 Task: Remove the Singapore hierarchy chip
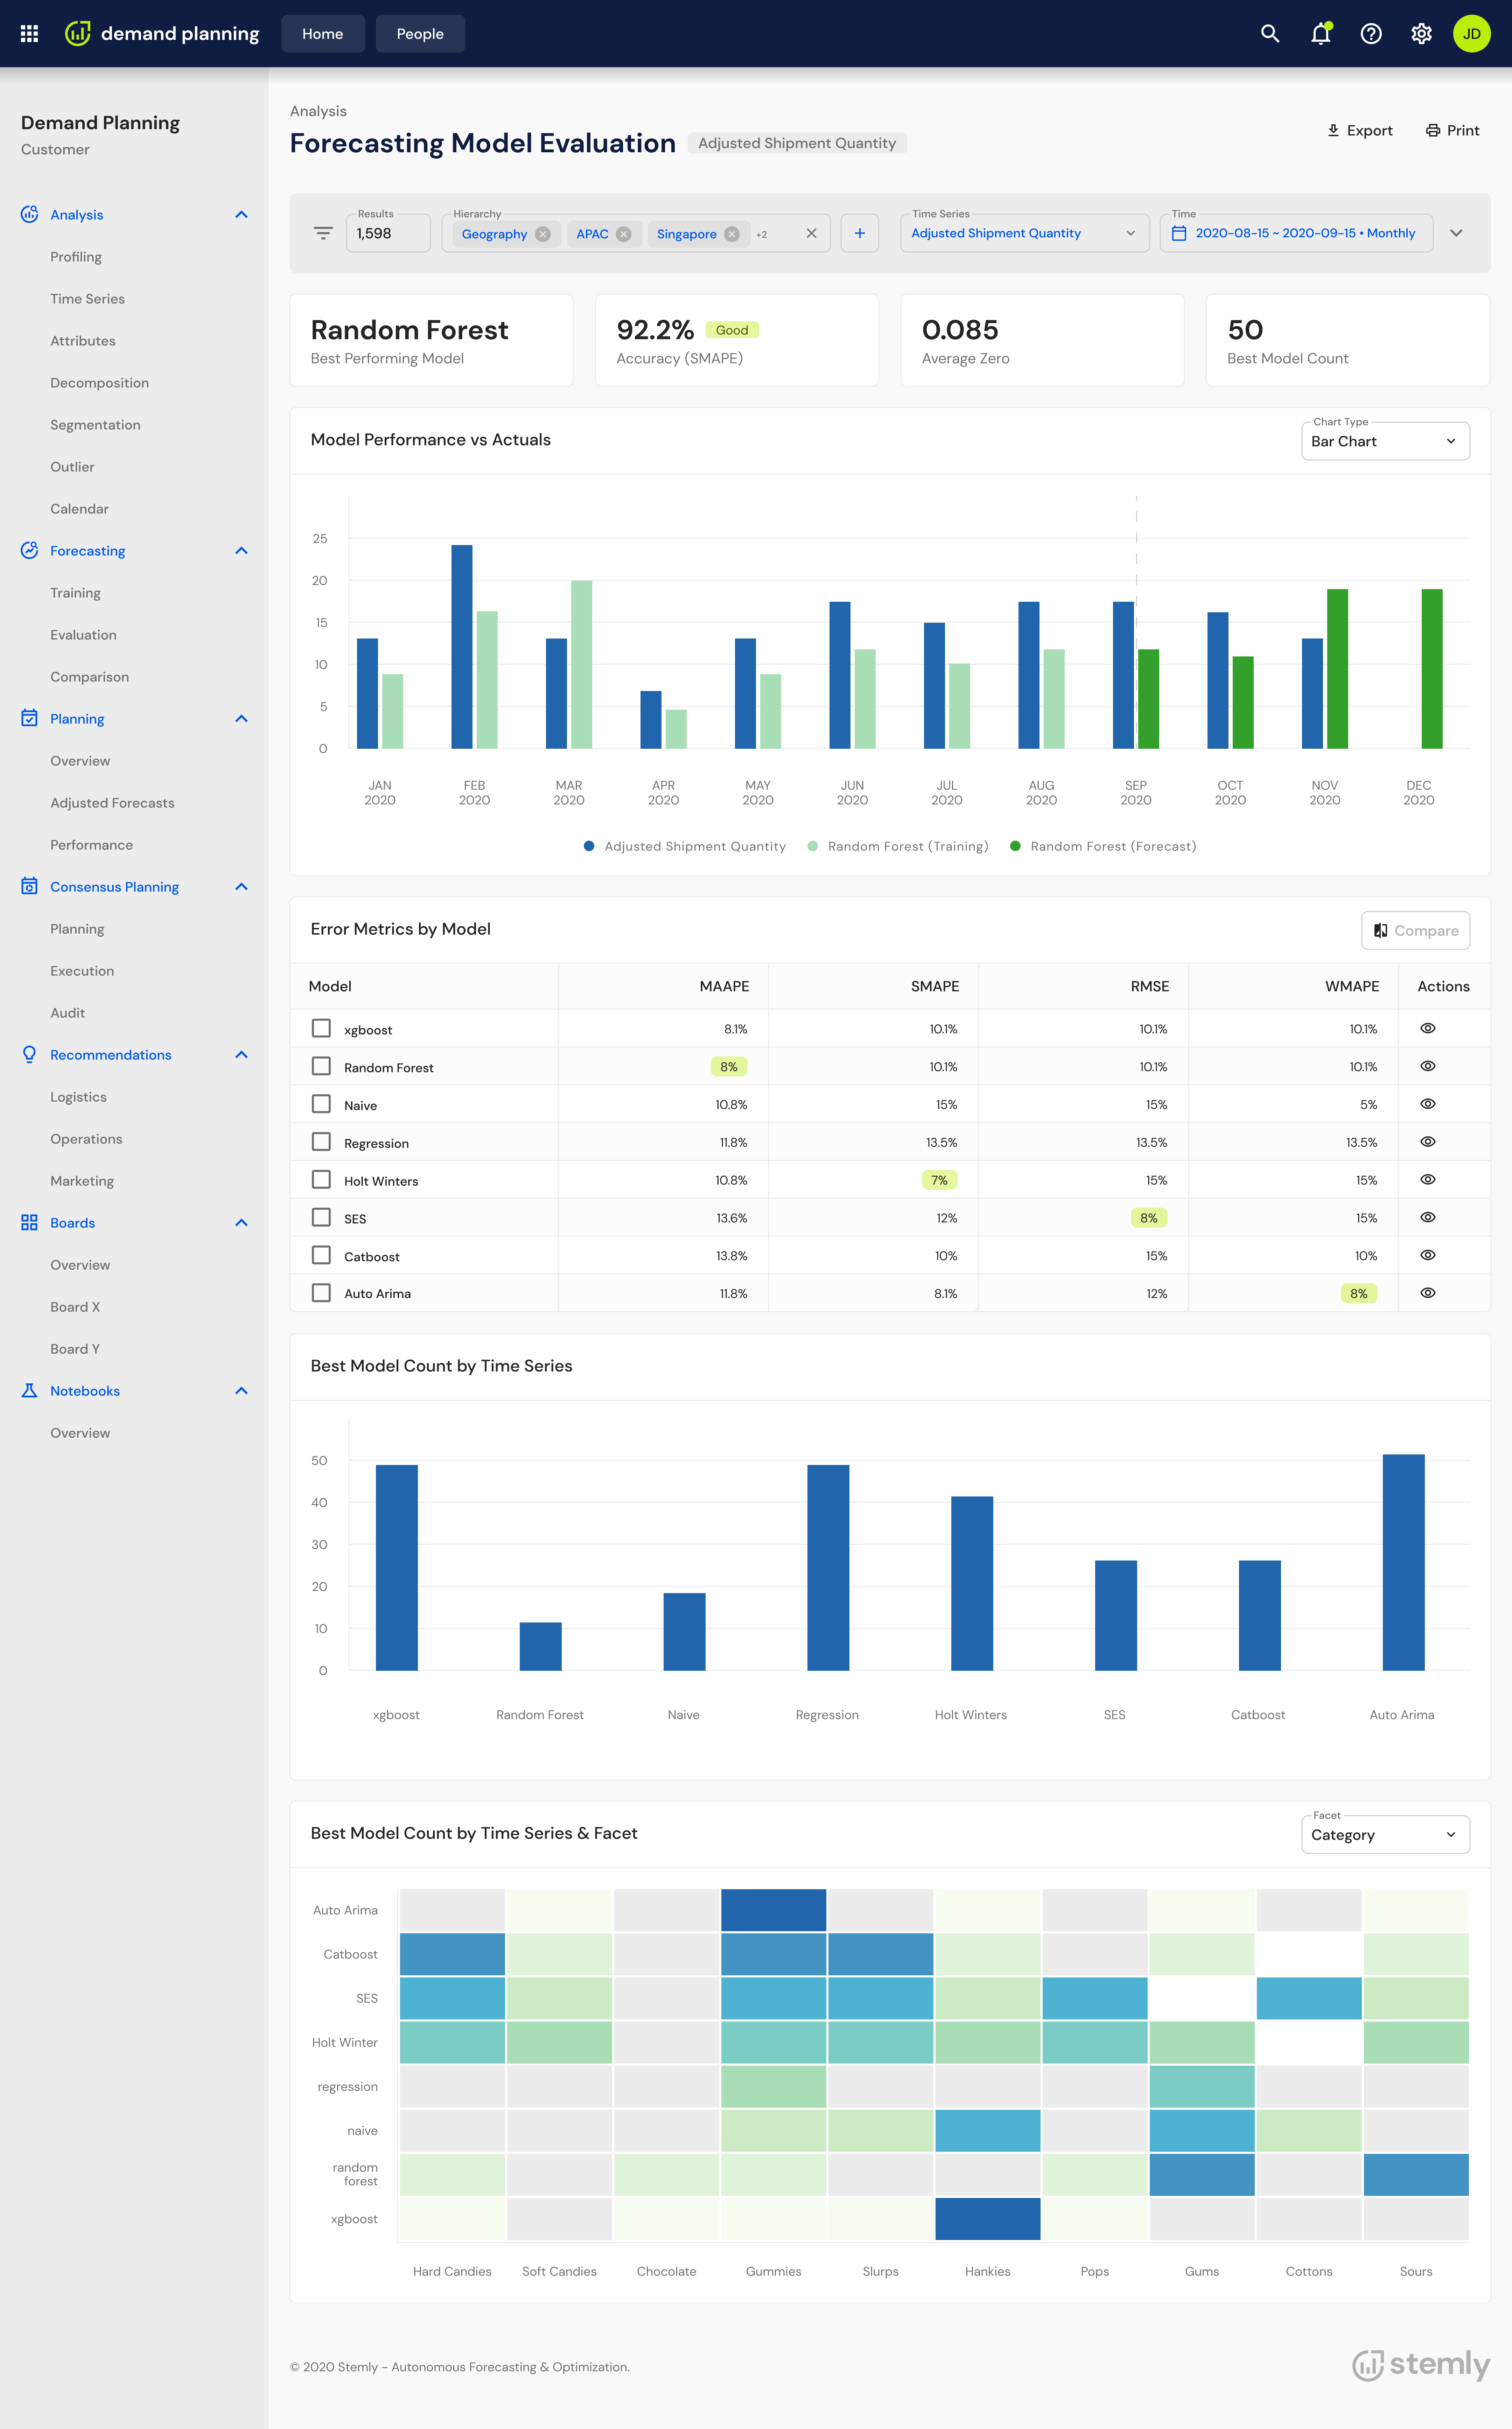pyautogui.click(x=732, y=234)
